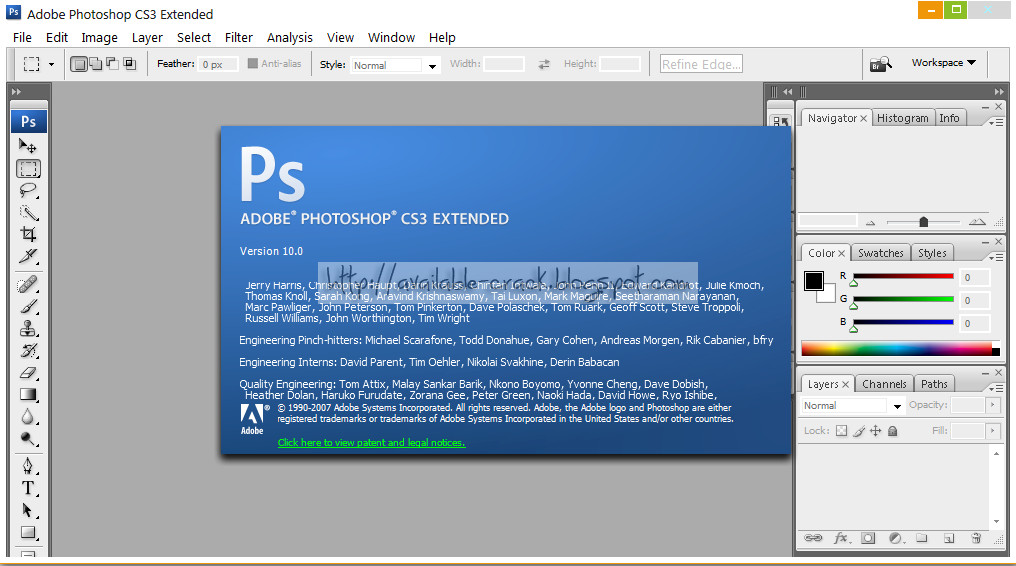Open Adobe Bridge from options bar
The height and width of the screenshot is (566, 1016).
click(881, 63)
